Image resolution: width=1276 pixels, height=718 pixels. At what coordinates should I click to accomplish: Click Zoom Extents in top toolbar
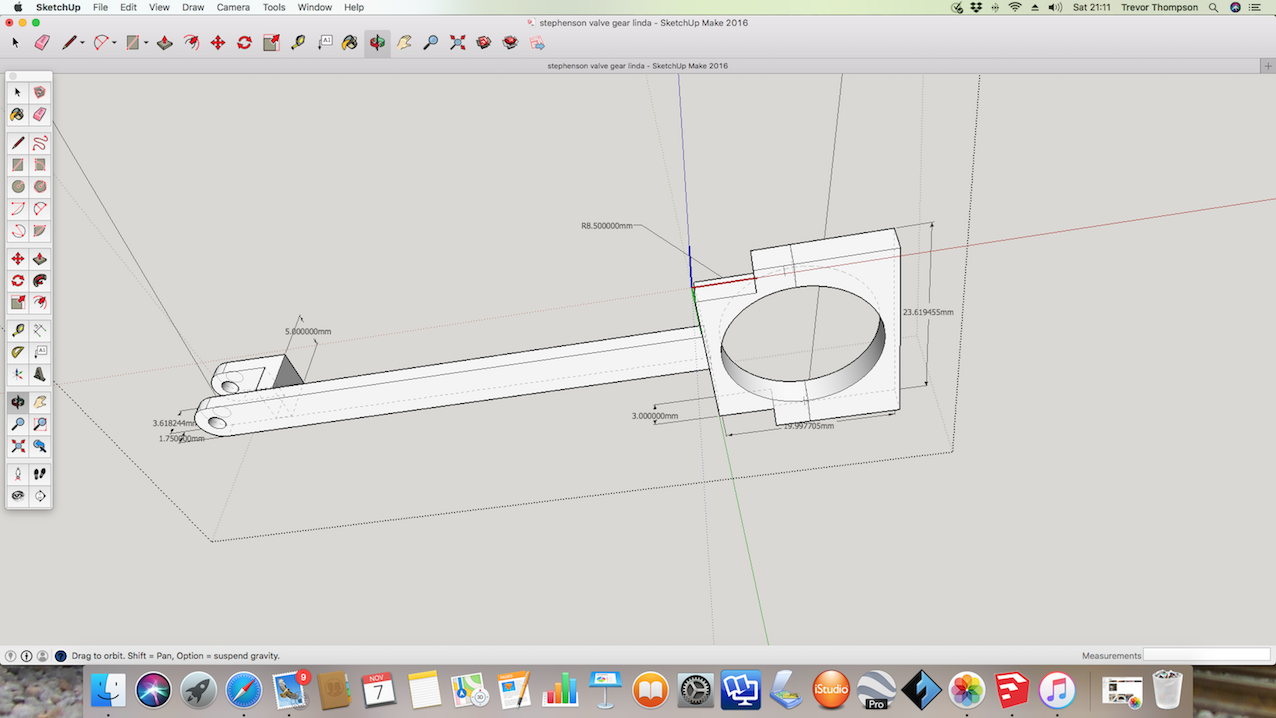pyautogui.click(x=458, y=43)
